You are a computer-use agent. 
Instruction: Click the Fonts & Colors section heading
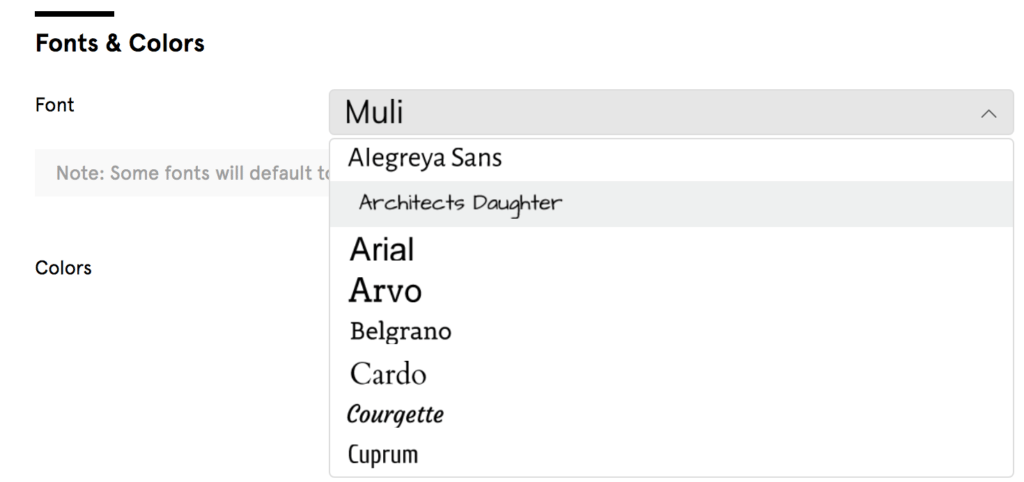pyautogui.click(x=120, y=43)
